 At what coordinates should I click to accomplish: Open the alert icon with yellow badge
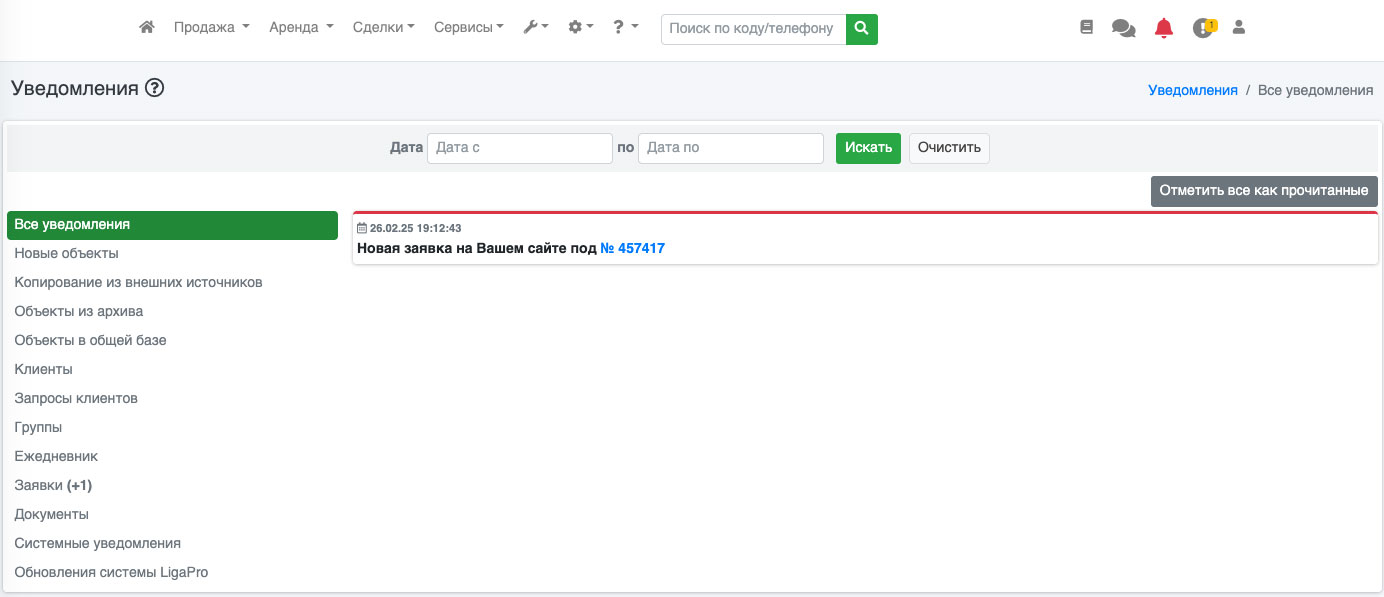click(1203, 28)
